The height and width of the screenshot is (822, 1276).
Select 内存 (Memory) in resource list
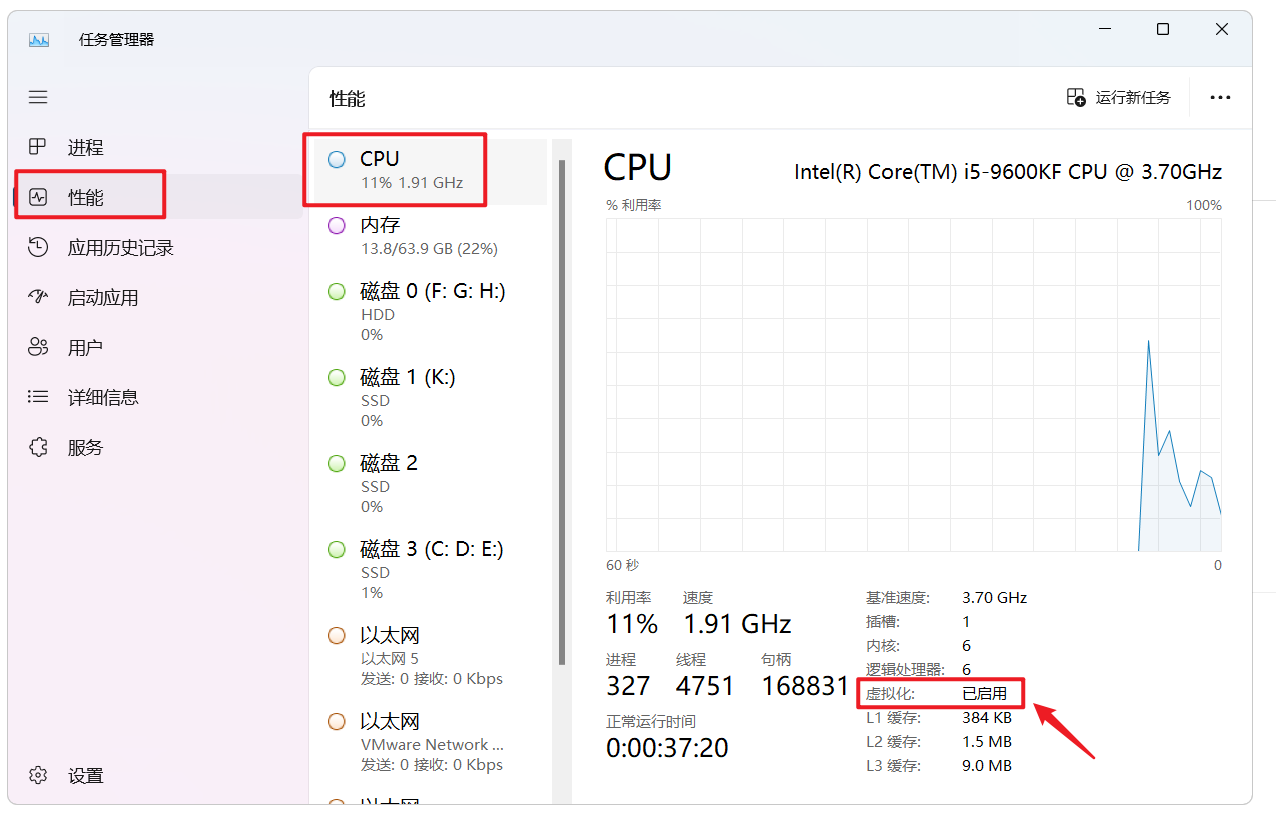point(430,236)
